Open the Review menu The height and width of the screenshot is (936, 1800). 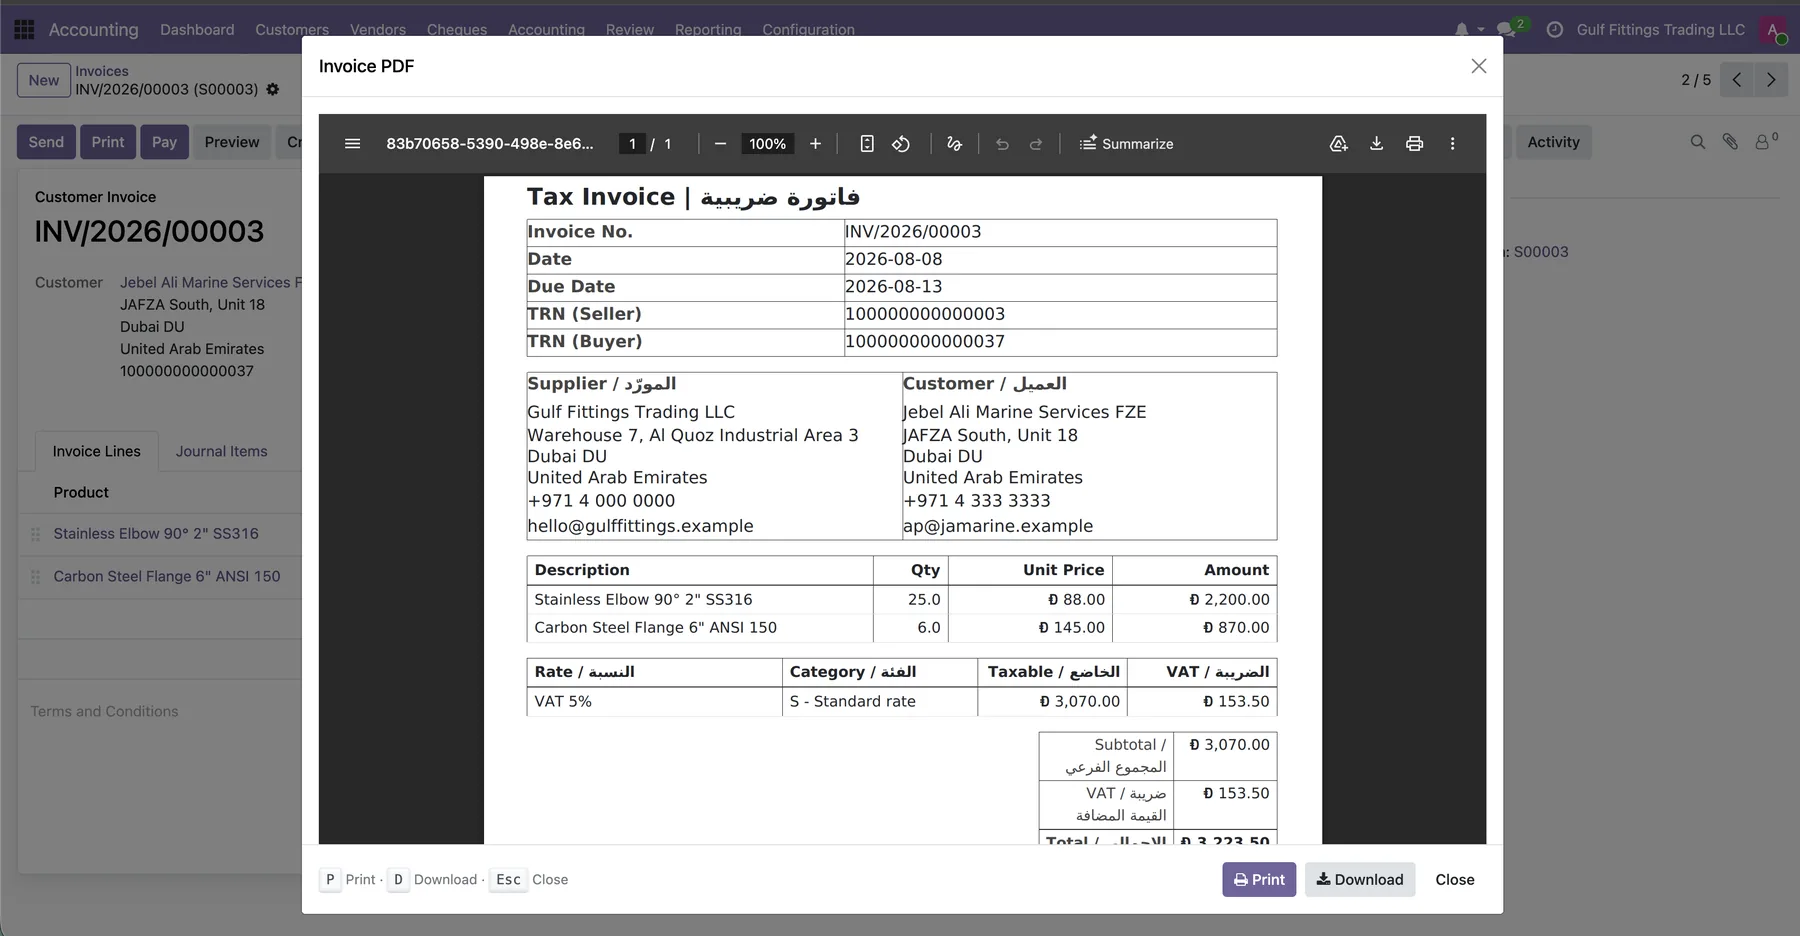[630, 30]
